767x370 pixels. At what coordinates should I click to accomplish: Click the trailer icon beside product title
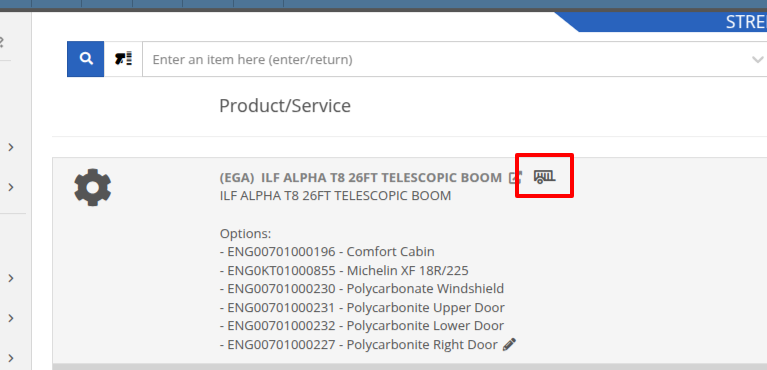point(544,176)
